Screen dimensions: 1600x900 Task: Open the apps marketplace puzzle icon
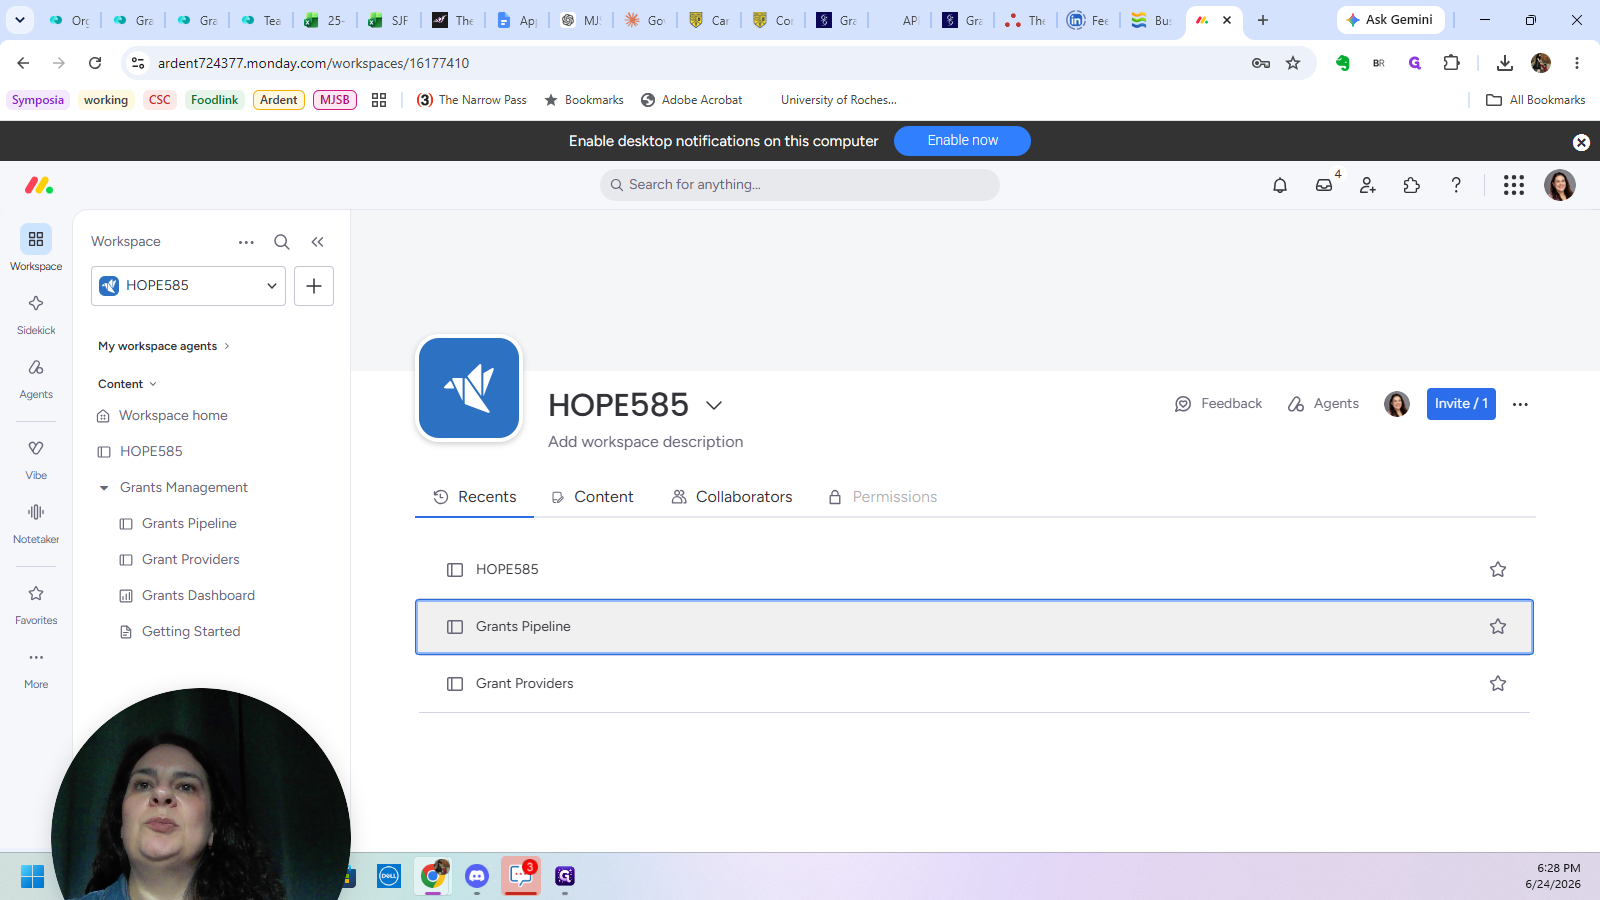[1412, 185]
